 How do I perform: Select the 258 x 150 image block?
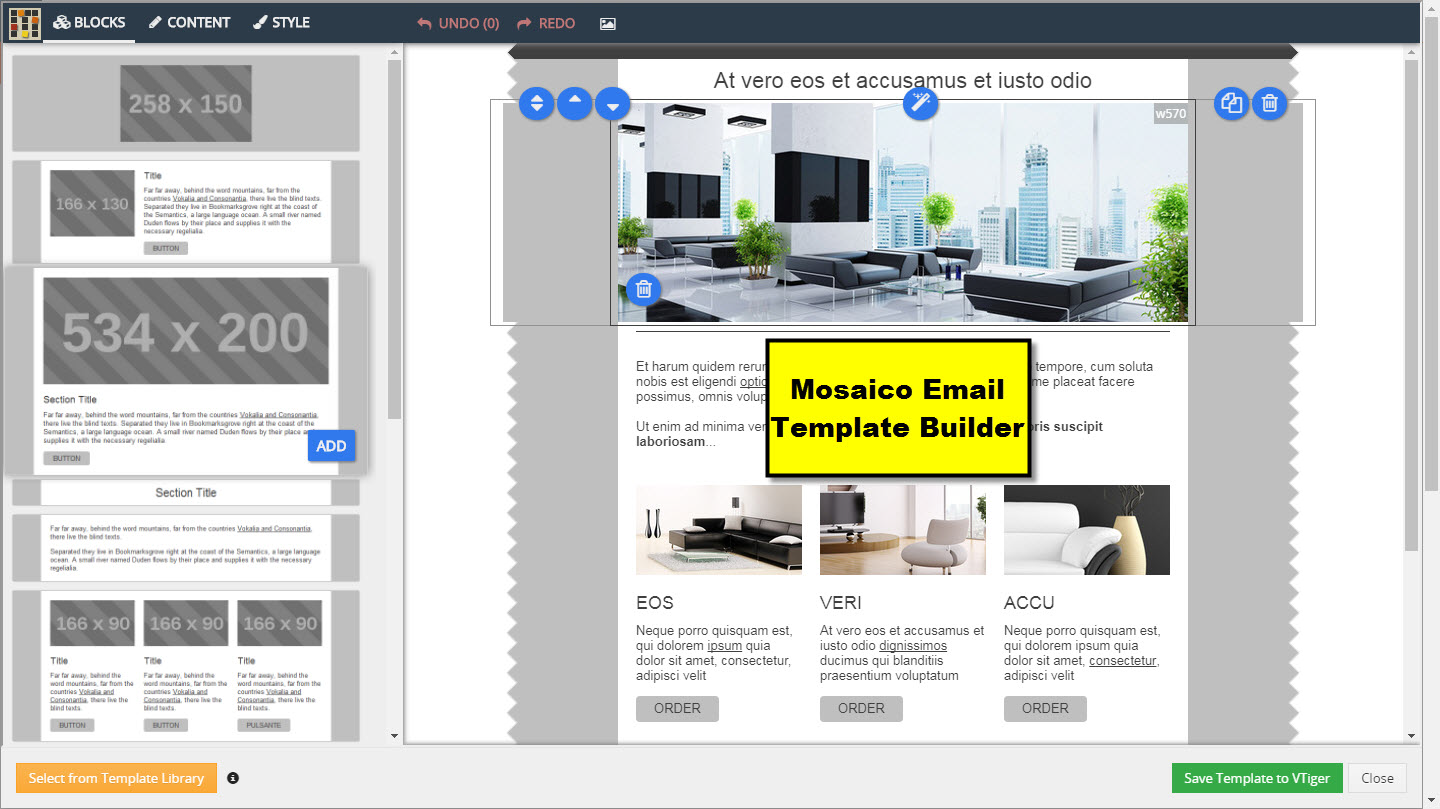(x=186, y=103)
